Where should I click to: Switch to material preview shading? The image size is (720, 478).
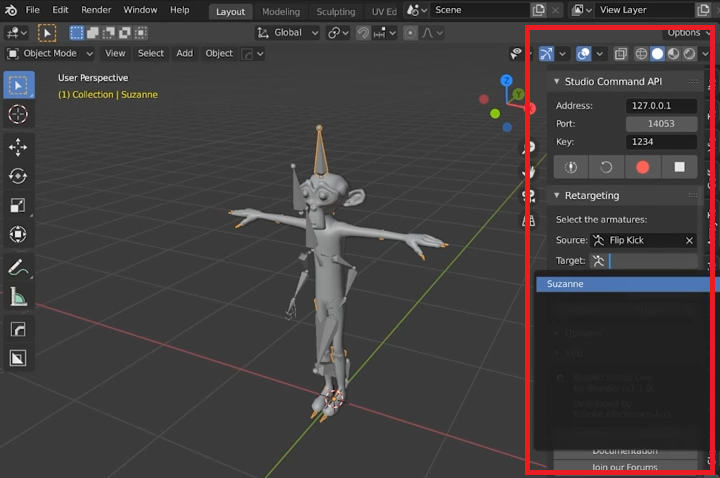point(673,54)
